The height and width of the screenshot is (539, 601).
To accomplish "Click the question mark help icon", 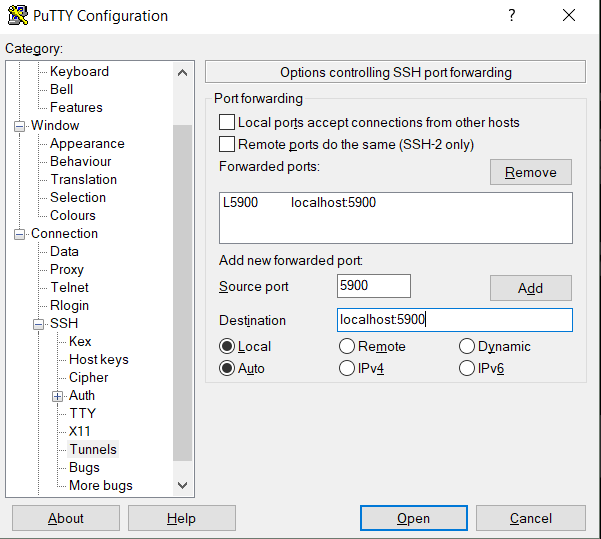I will tap(512, 15).
